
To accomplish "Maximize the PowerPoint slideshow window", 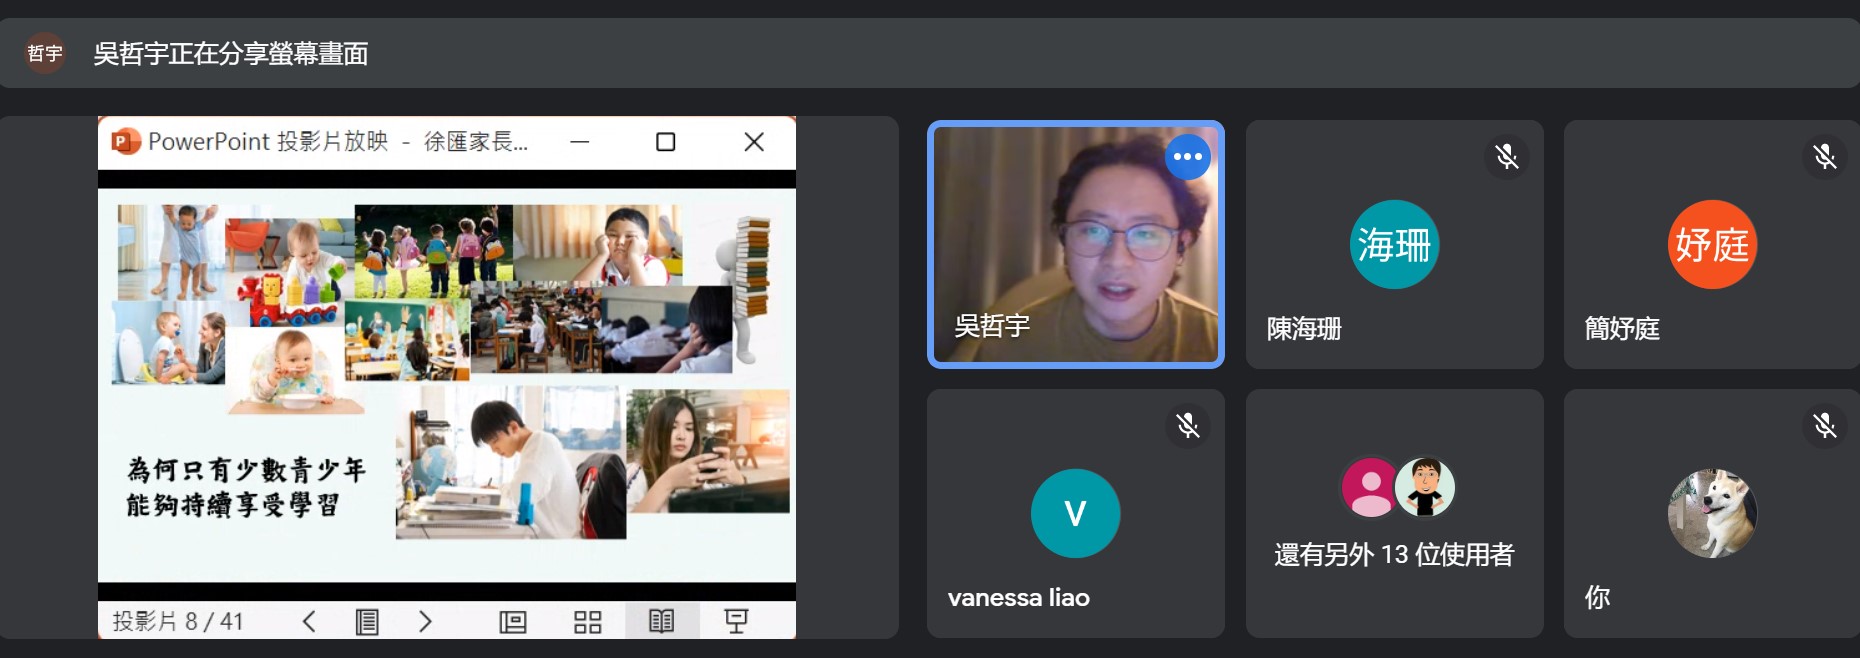I will pyautogui.click(x=666, y=142).
